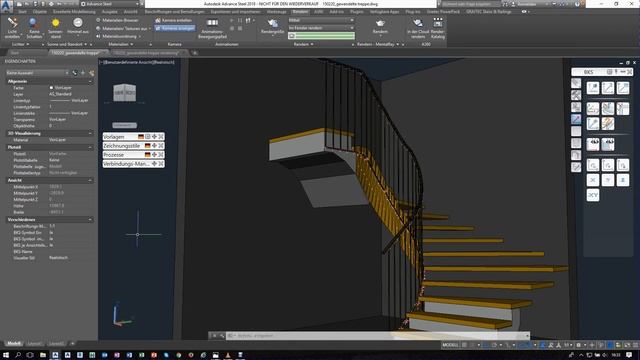This screenshot has width=640, height=360.
Task: Click the XY button in BKS palette
Action: pos(593,195)
